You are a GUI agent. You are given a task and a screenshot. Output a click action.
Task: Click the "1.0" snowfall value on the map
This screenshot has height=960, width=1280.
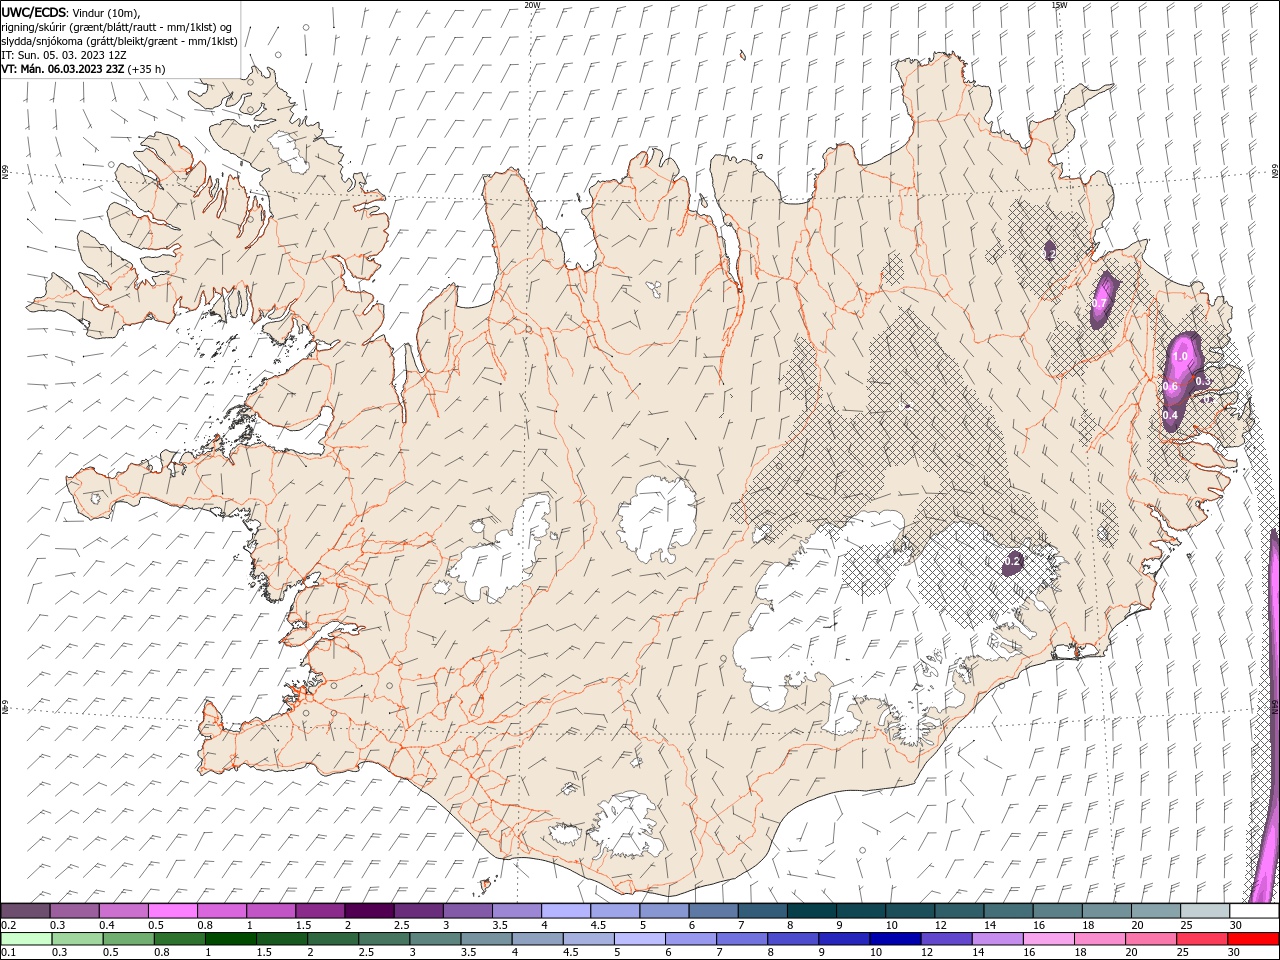click(1180, 356)
